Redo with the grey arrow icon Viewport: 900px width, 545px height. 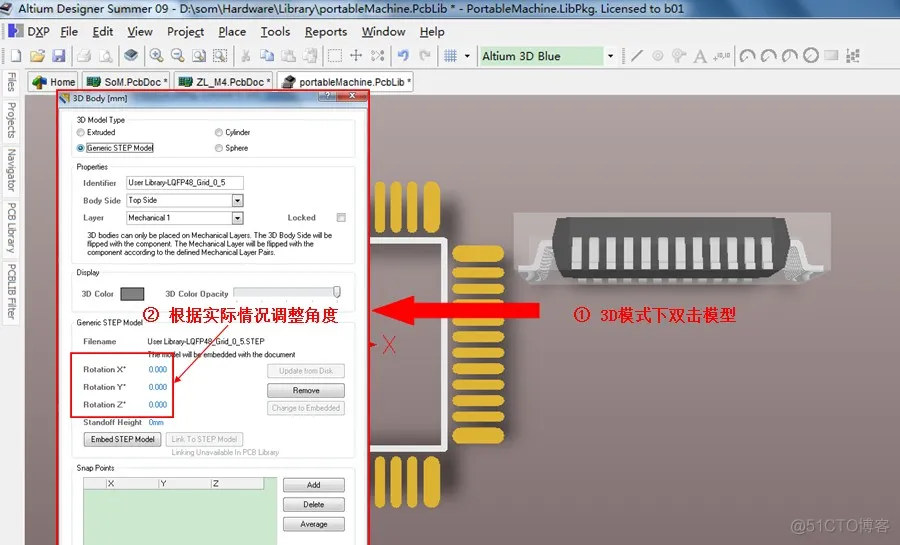point(425,55)
